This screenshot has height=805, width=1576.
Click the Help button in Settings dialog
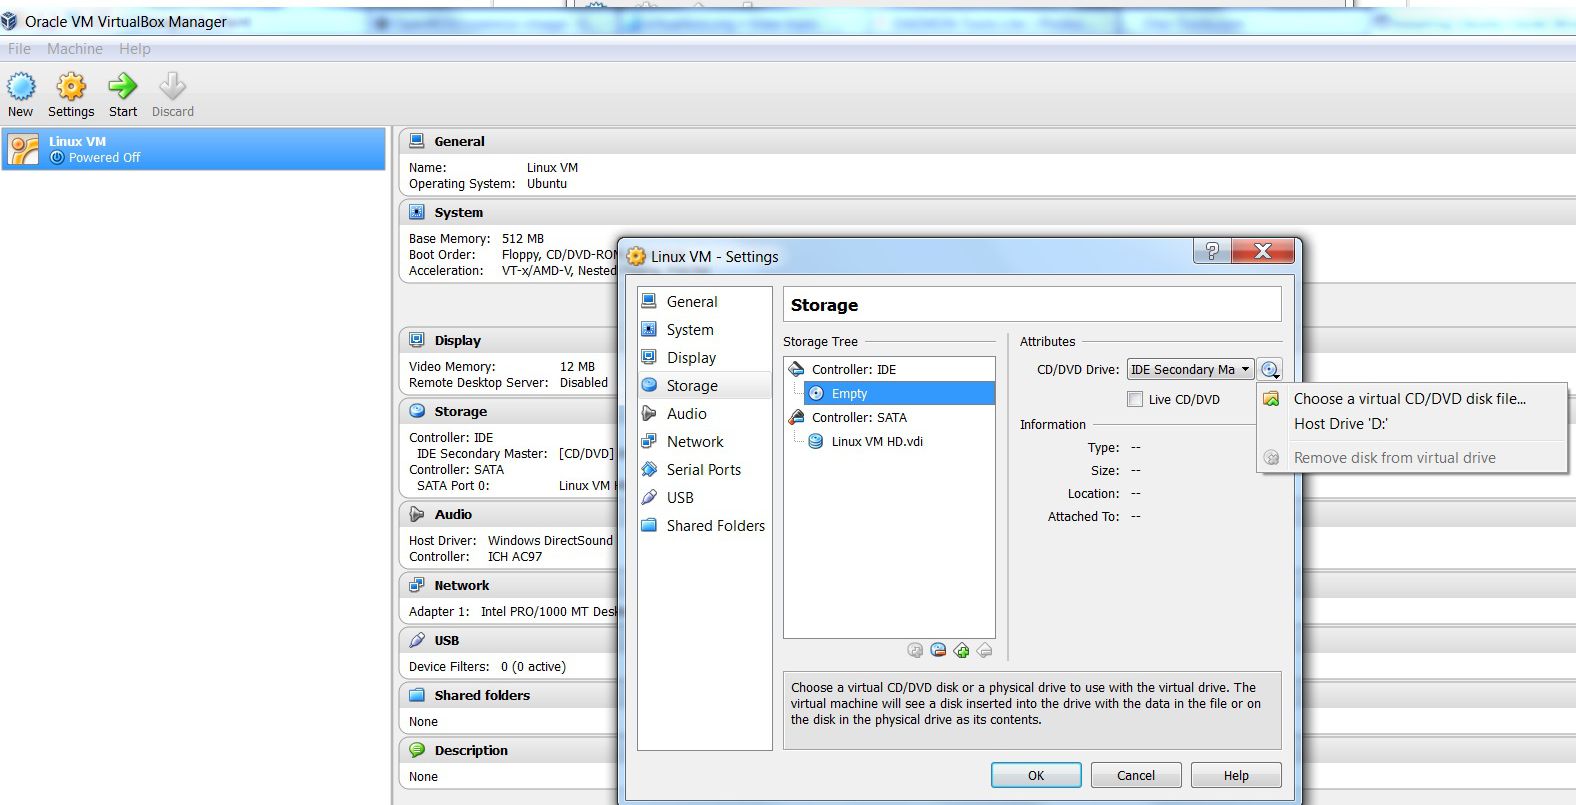click(1236, 775)
